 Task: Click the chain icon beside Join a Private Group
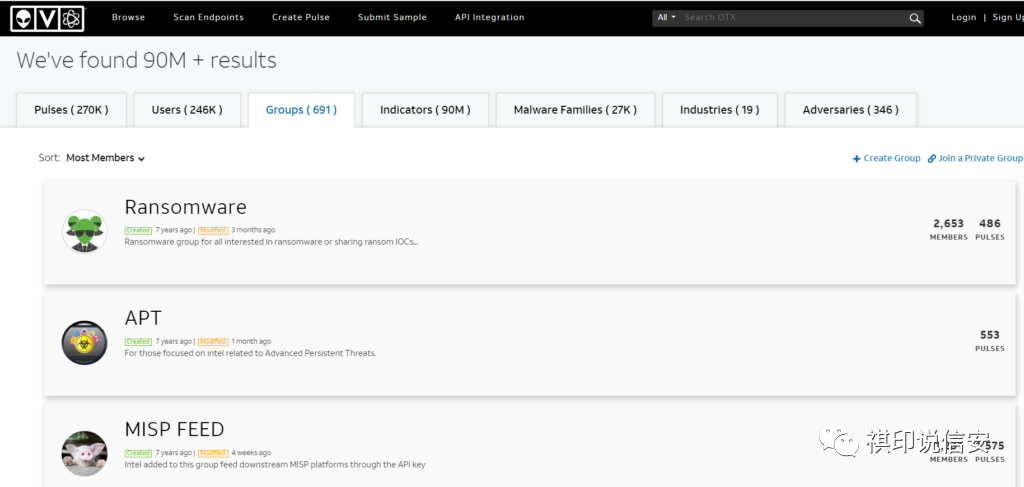932,159
